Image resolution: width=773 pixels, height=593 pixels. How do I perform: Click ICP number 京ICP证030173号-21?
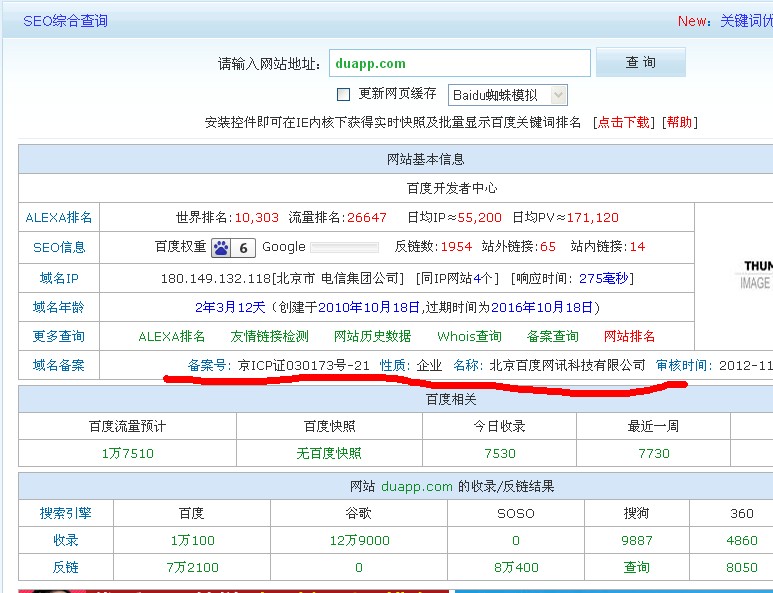coord(304,366)
